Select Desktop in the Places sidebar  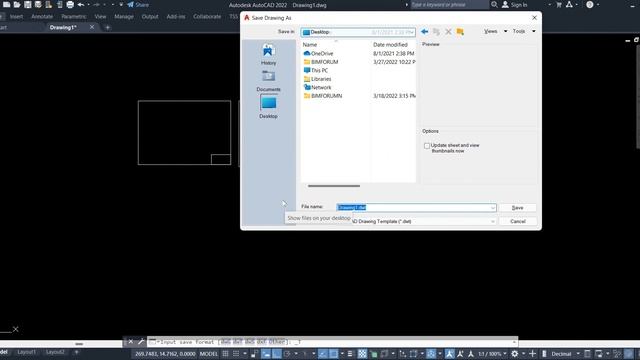tap(268, 107)
